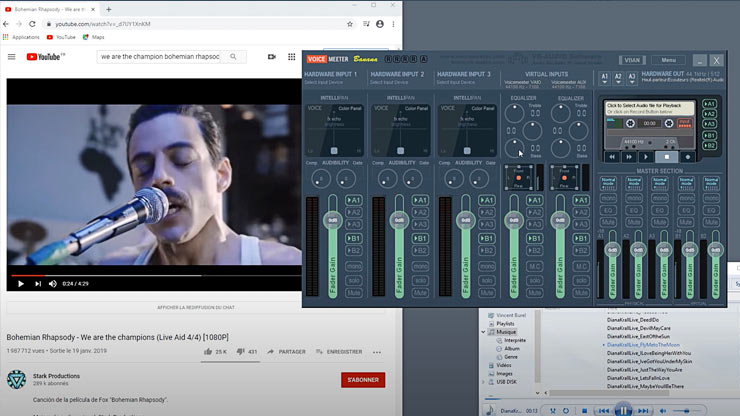Toggle A1 routing on Hardware Input 1
Screen dimensions: 740x416
pos(353,200)
